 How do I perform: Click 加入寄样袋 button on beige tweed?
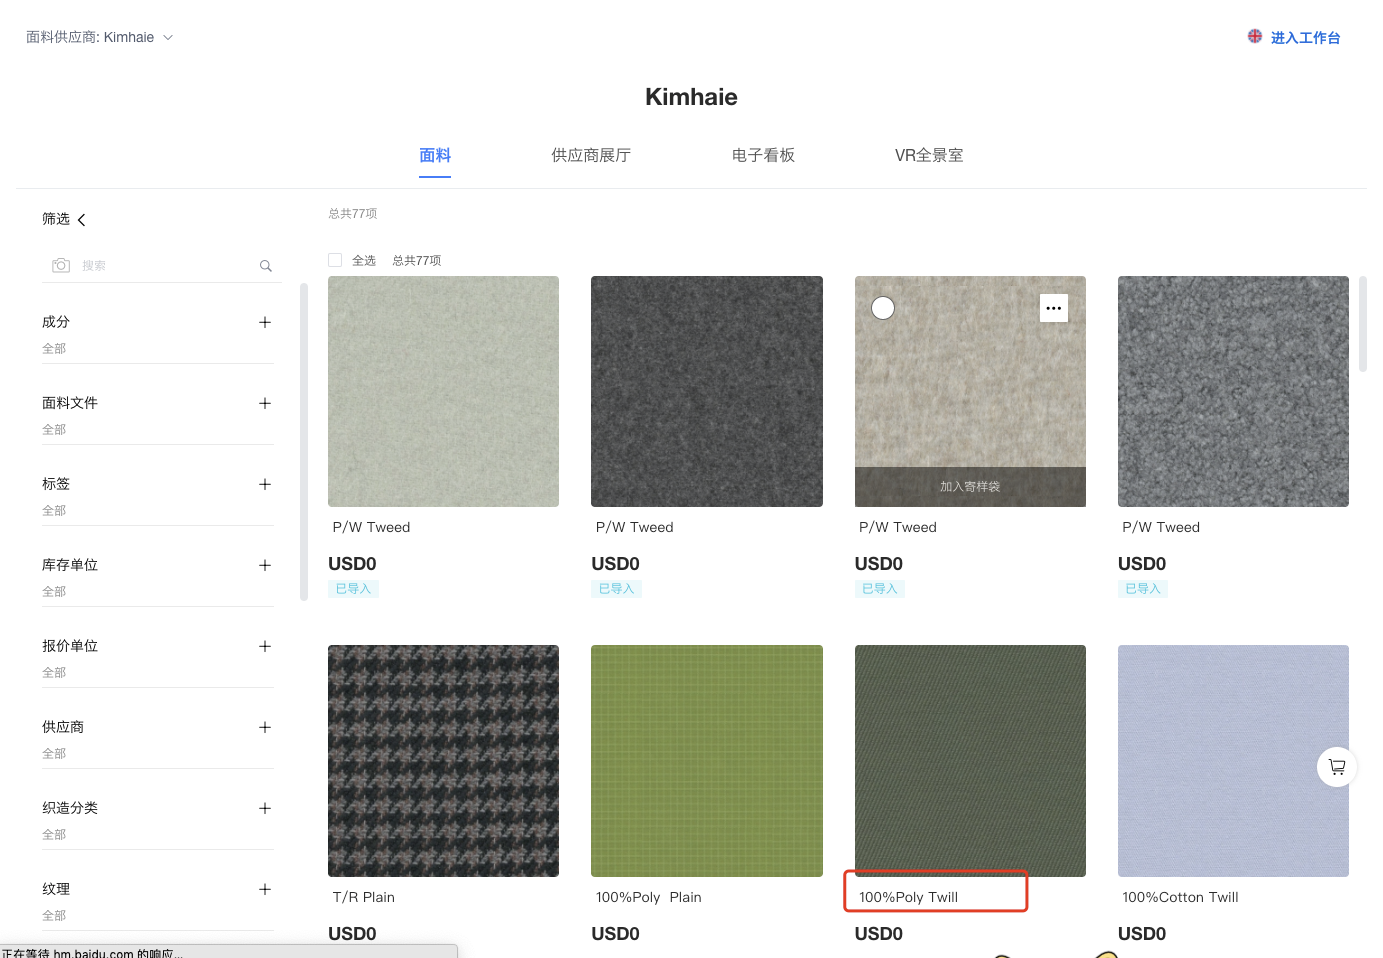[969, 487]
